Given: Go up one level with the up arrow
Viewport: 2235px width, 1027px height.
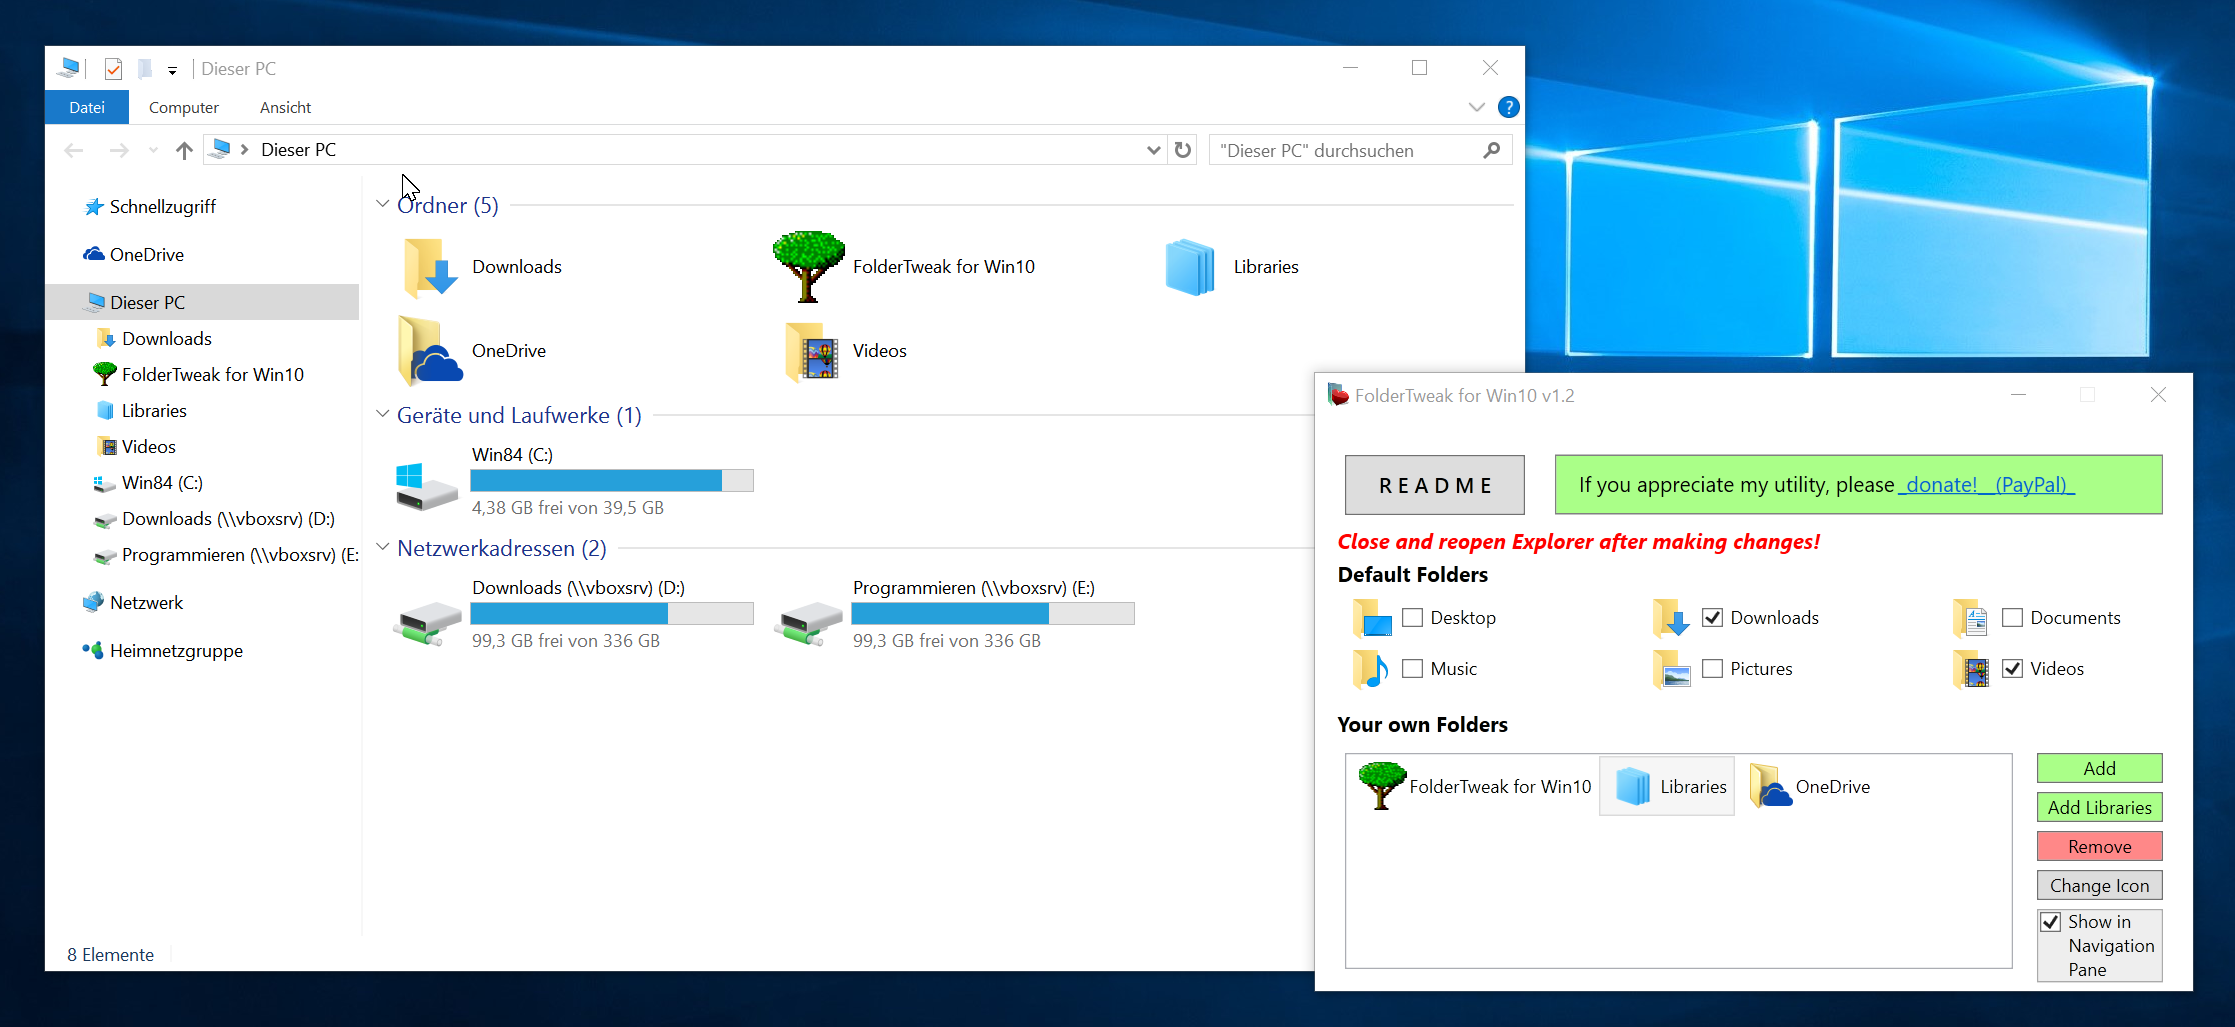Looking at the screenshot, I should pos(184,150).
